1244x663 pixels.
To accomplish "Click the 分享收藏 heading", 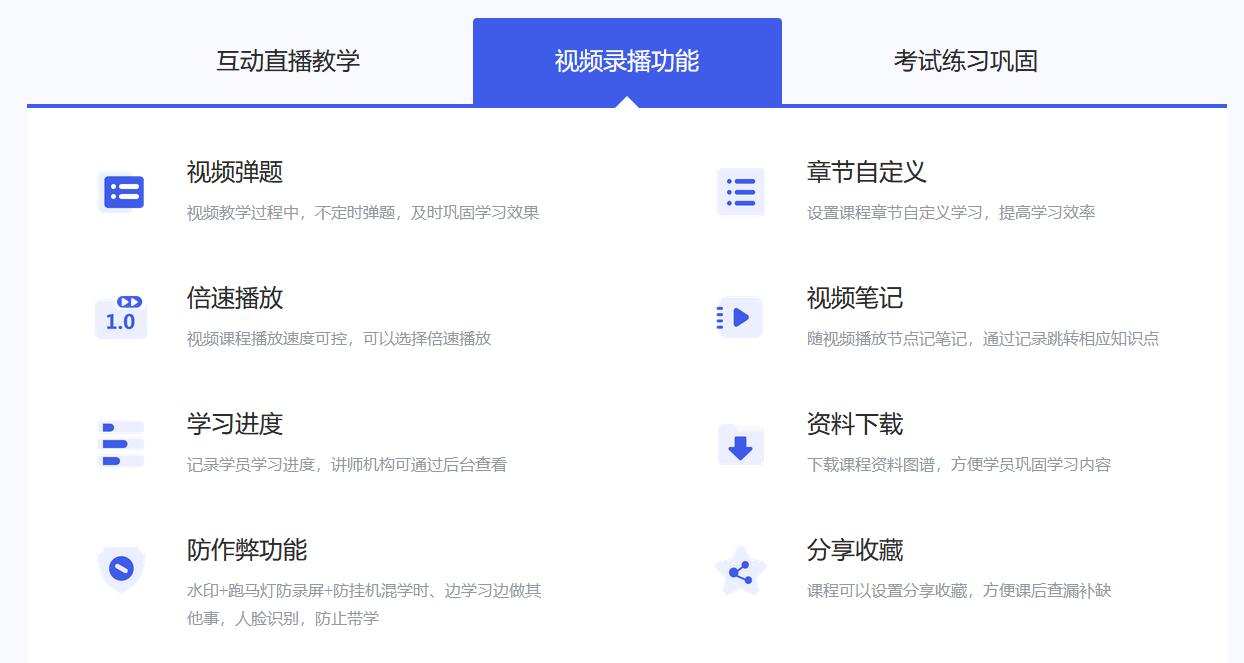I will (x=855, y=550).
